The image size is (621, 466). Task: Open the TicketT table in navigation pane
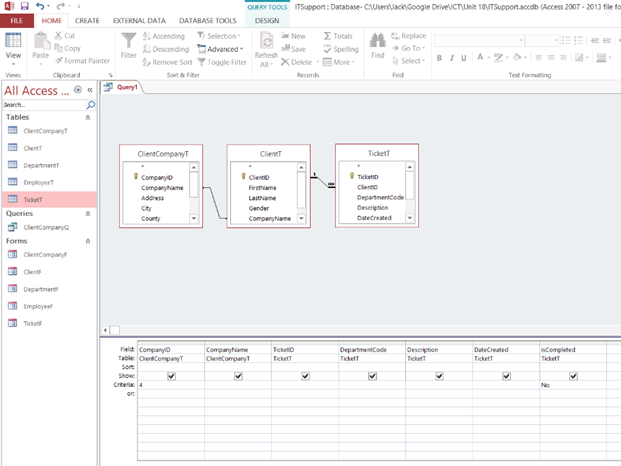(x=49, y=200)
